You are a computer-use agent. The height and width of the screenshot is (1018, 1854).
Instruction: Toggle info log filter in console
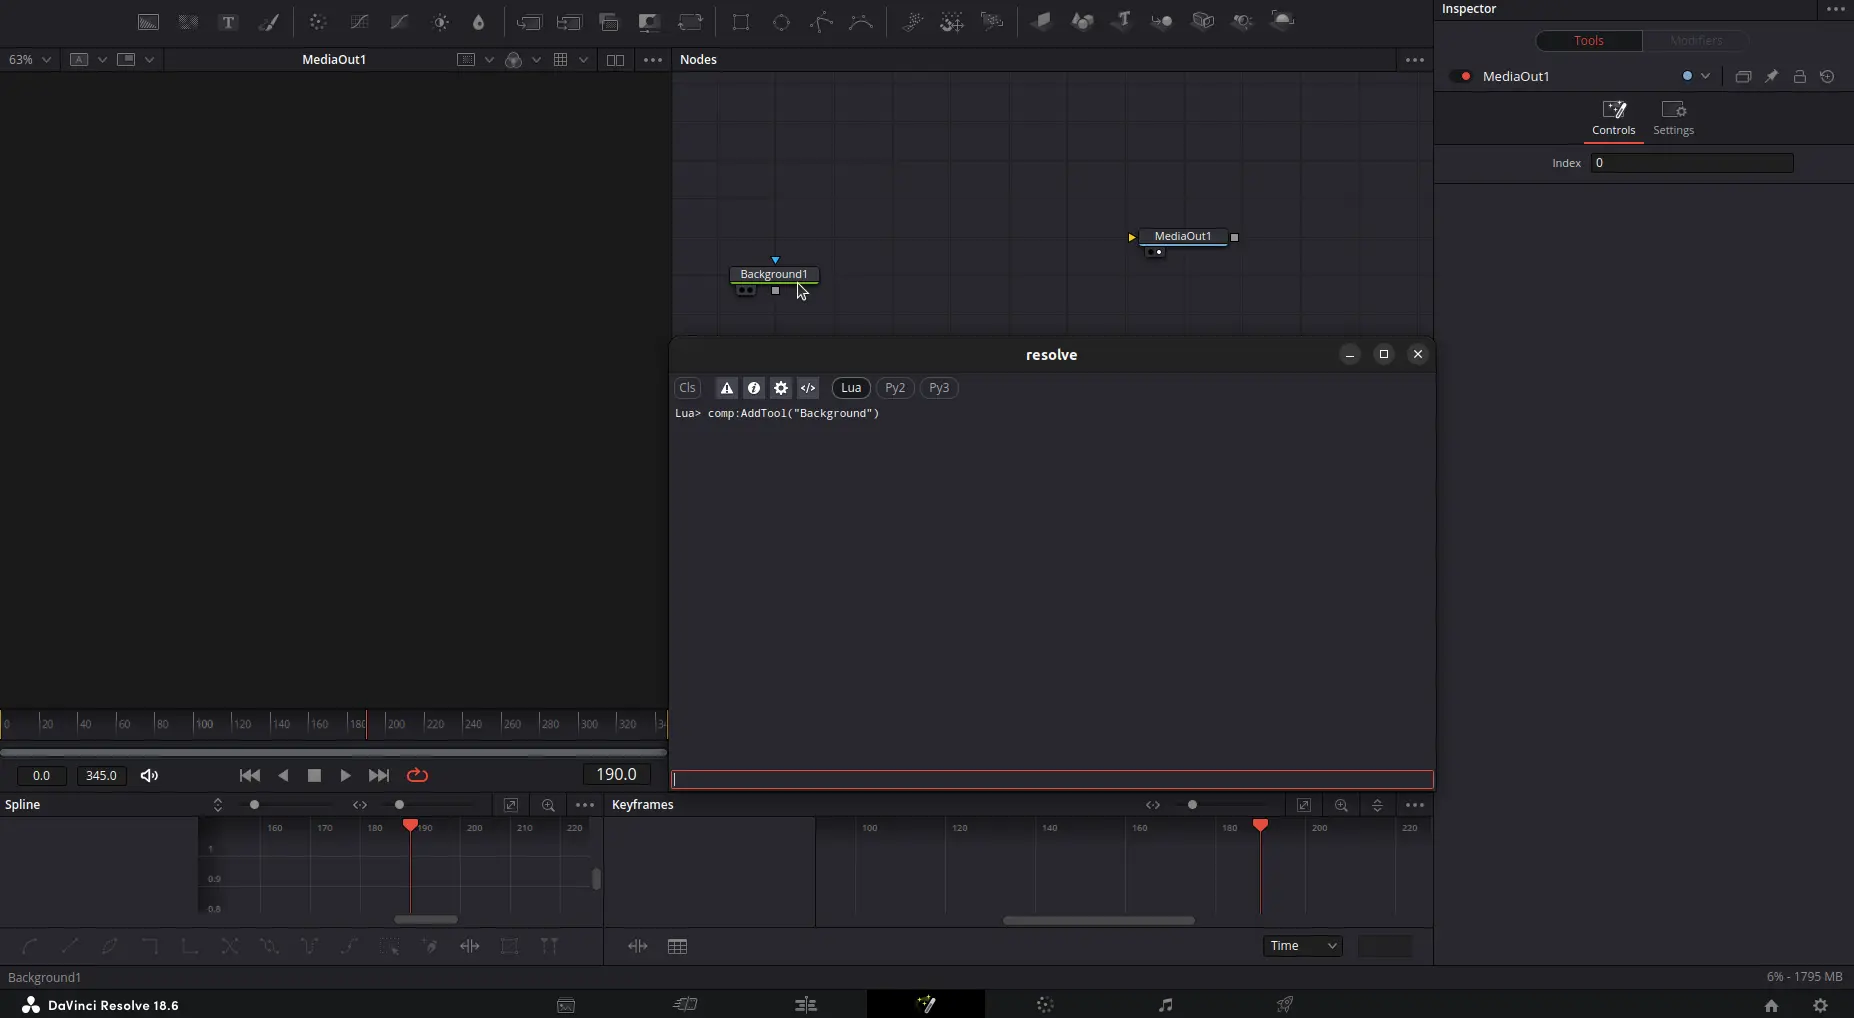[x=754, y=388]
